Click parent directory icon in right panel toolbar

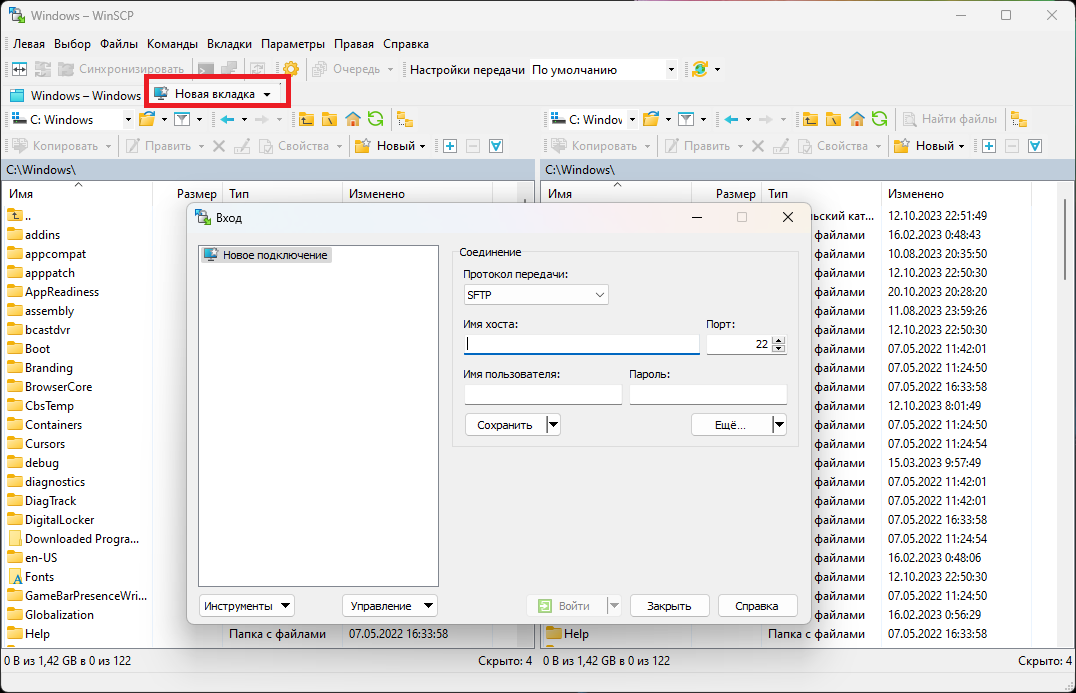[807, 119]
